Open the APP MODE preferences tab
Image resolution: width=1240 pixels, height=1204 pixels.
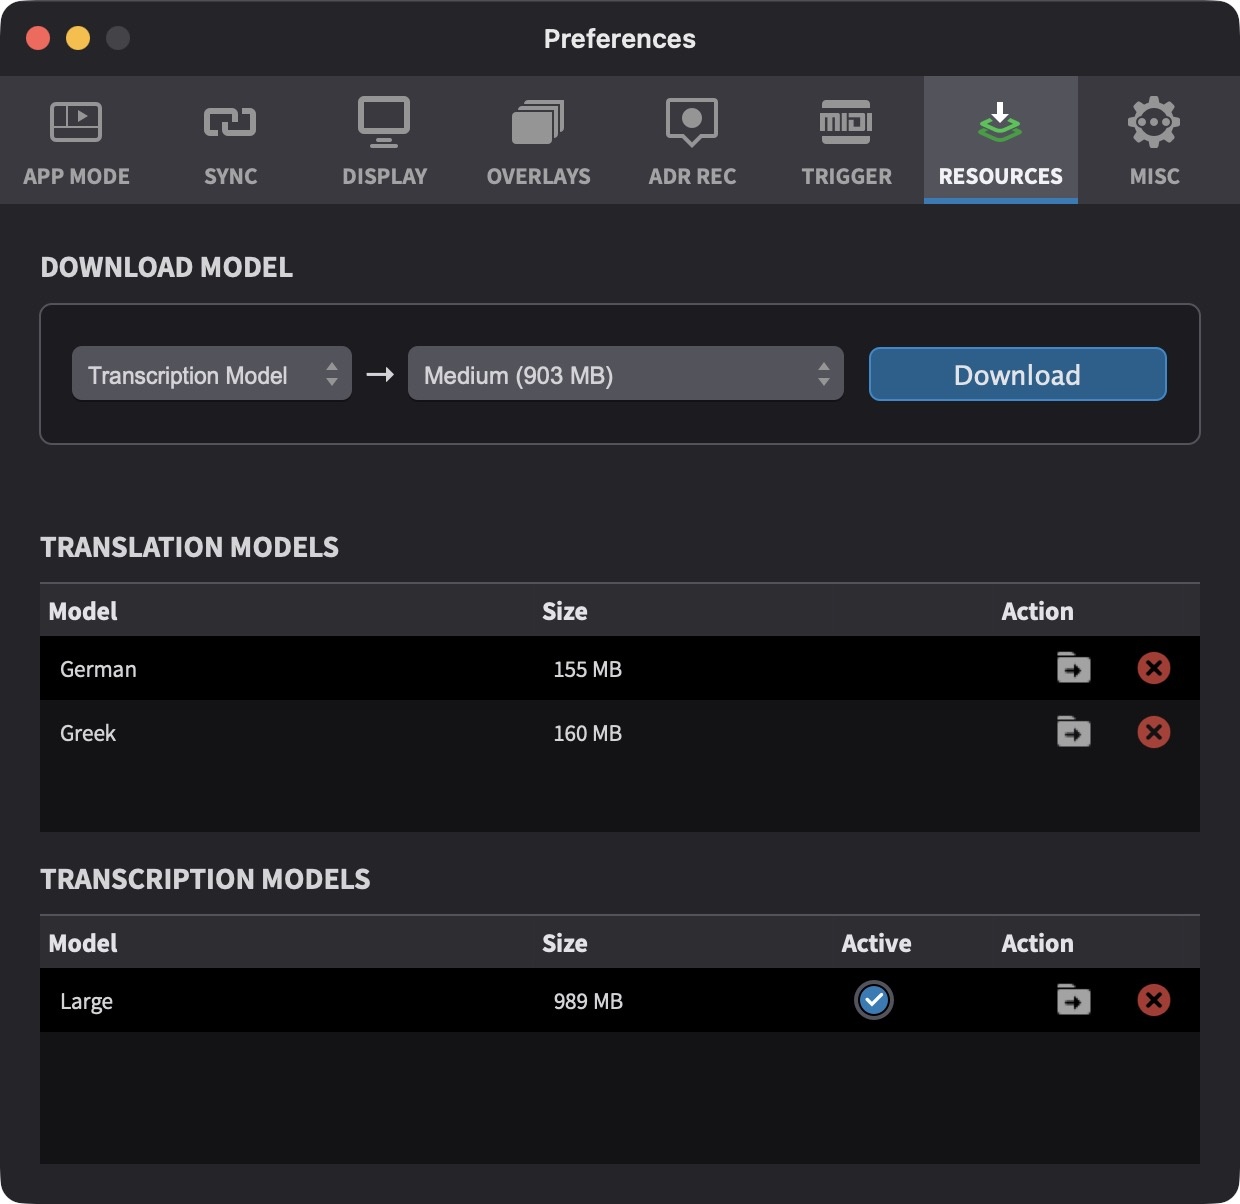(77, 141)
